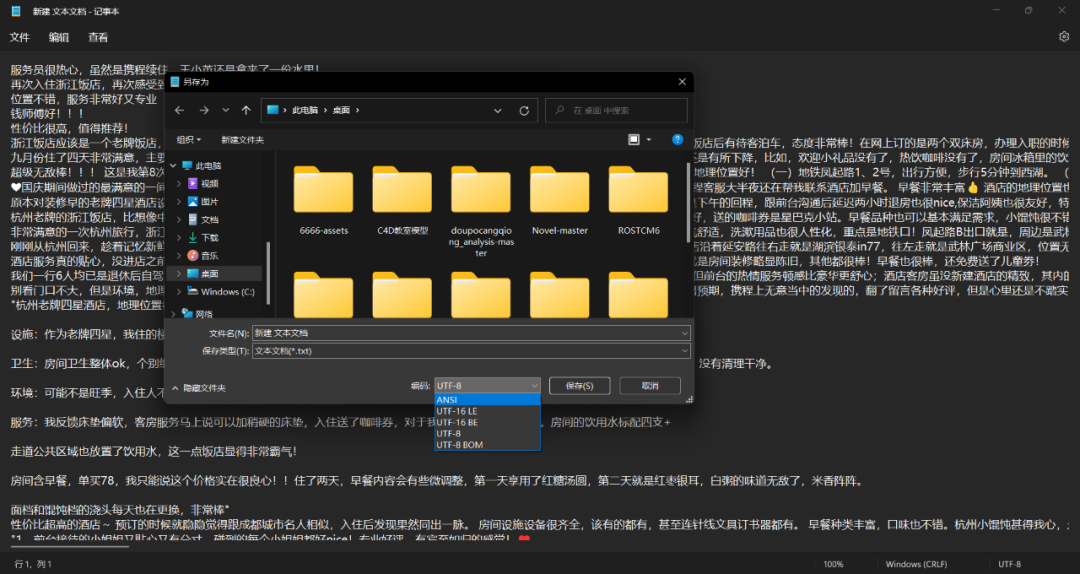
Task: Click the 100% zoom status entry
Action: click(833, 564)
